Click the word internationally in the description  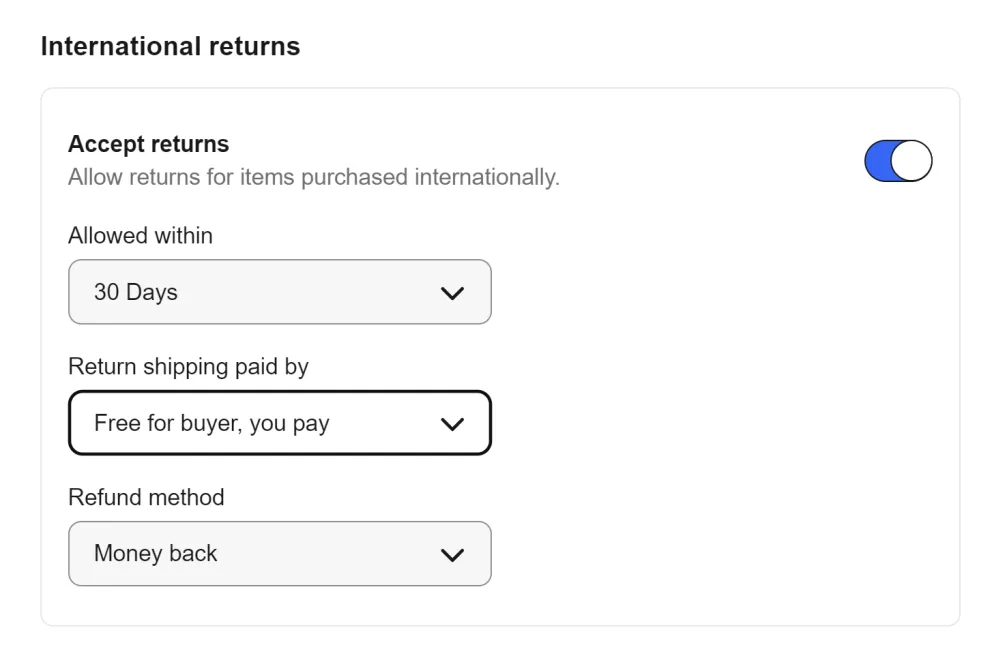tap(487, 177)
